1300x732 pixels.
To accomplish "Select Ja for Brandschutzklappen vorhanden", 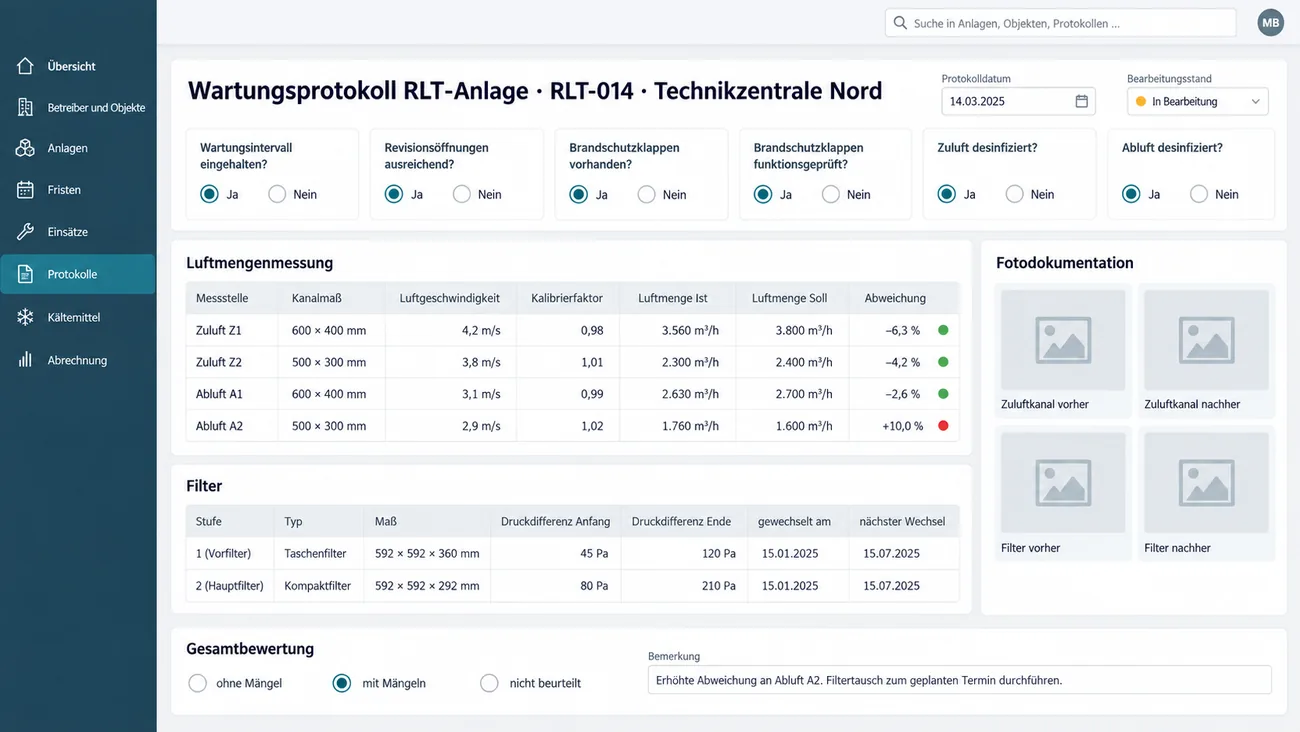I will tap(578, 194).
